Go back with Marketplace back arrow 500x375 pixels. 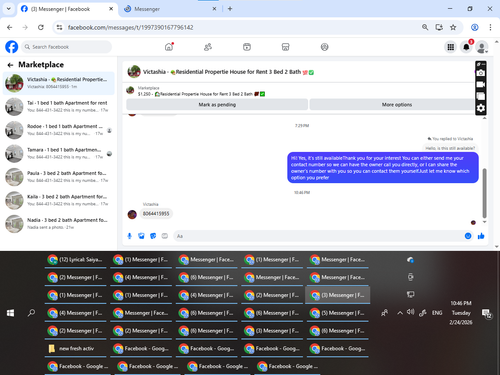[x=10, y=65]
